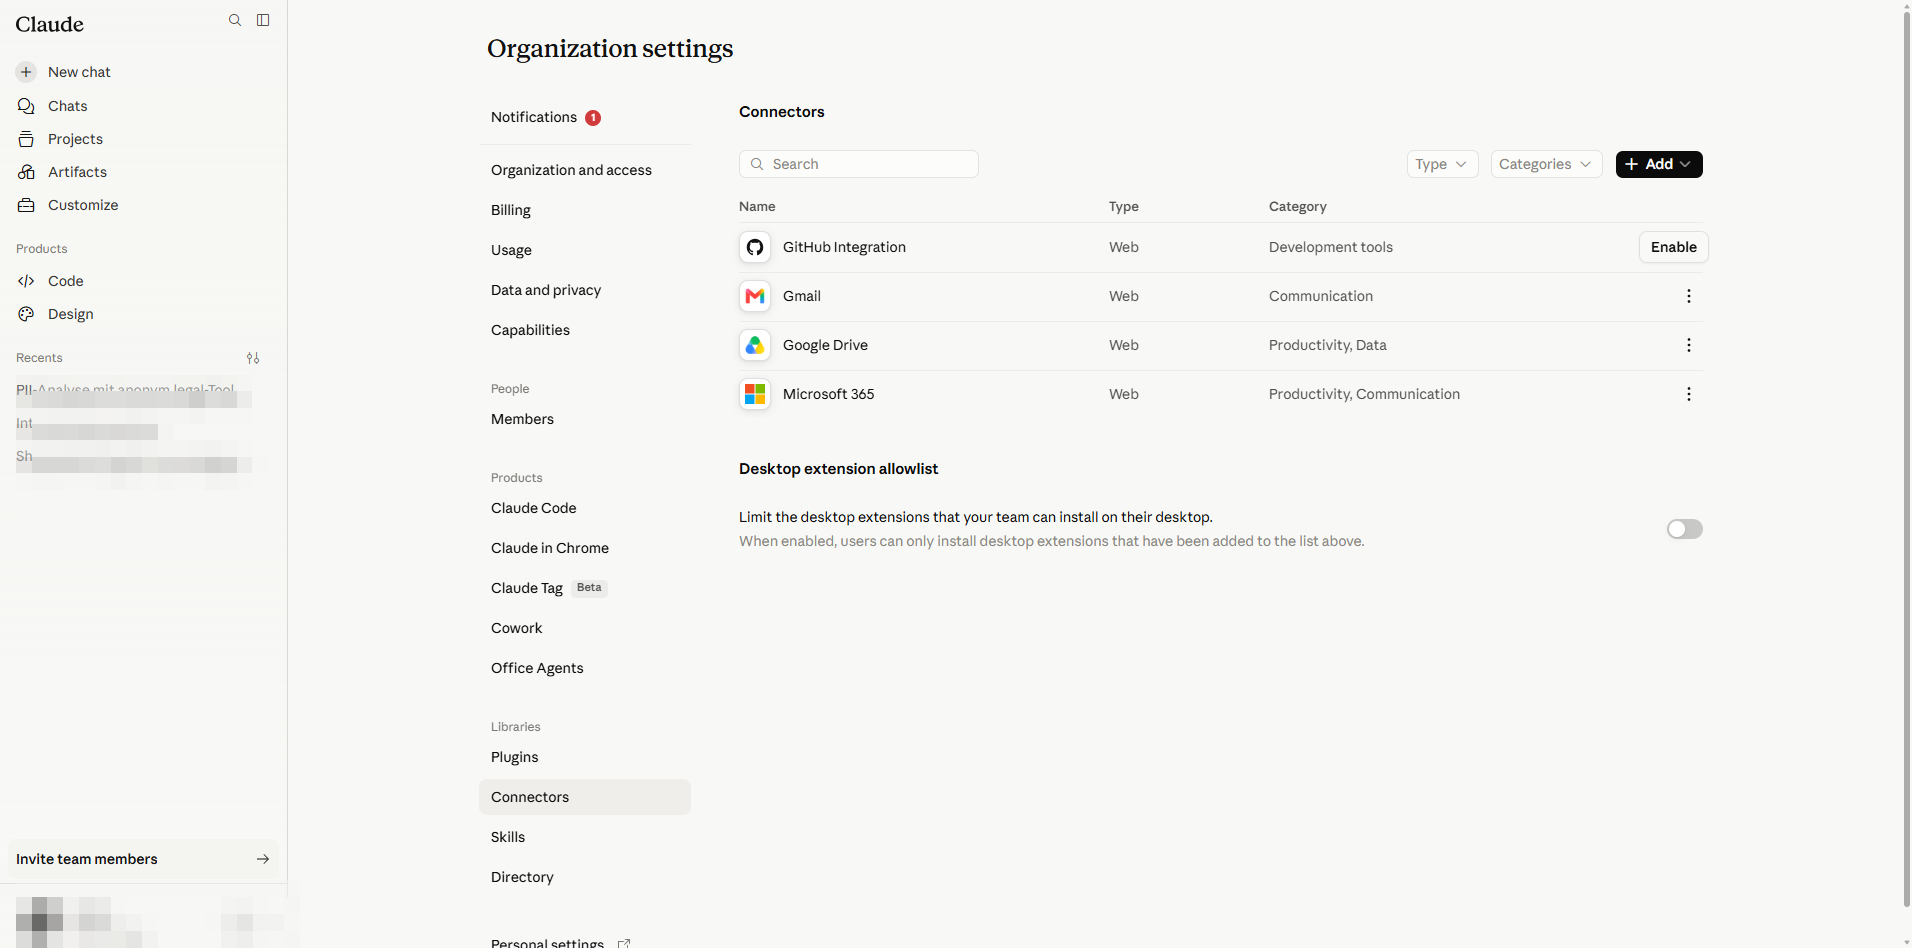The height and width of the screenshot is (948, 1912).
Task: Open the Gmail row three-dot menu
Action: 1689,296
